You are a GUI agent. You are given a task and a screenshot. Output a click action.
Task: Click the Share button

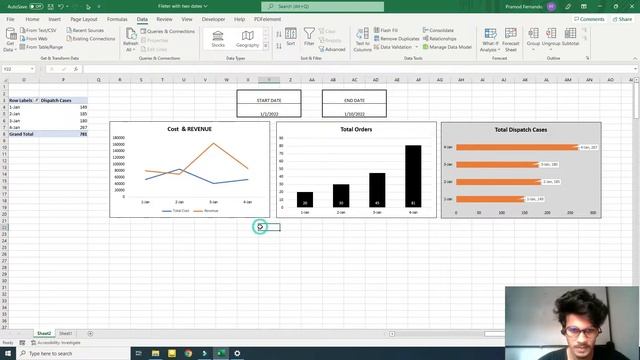click(x=622, y=19)
